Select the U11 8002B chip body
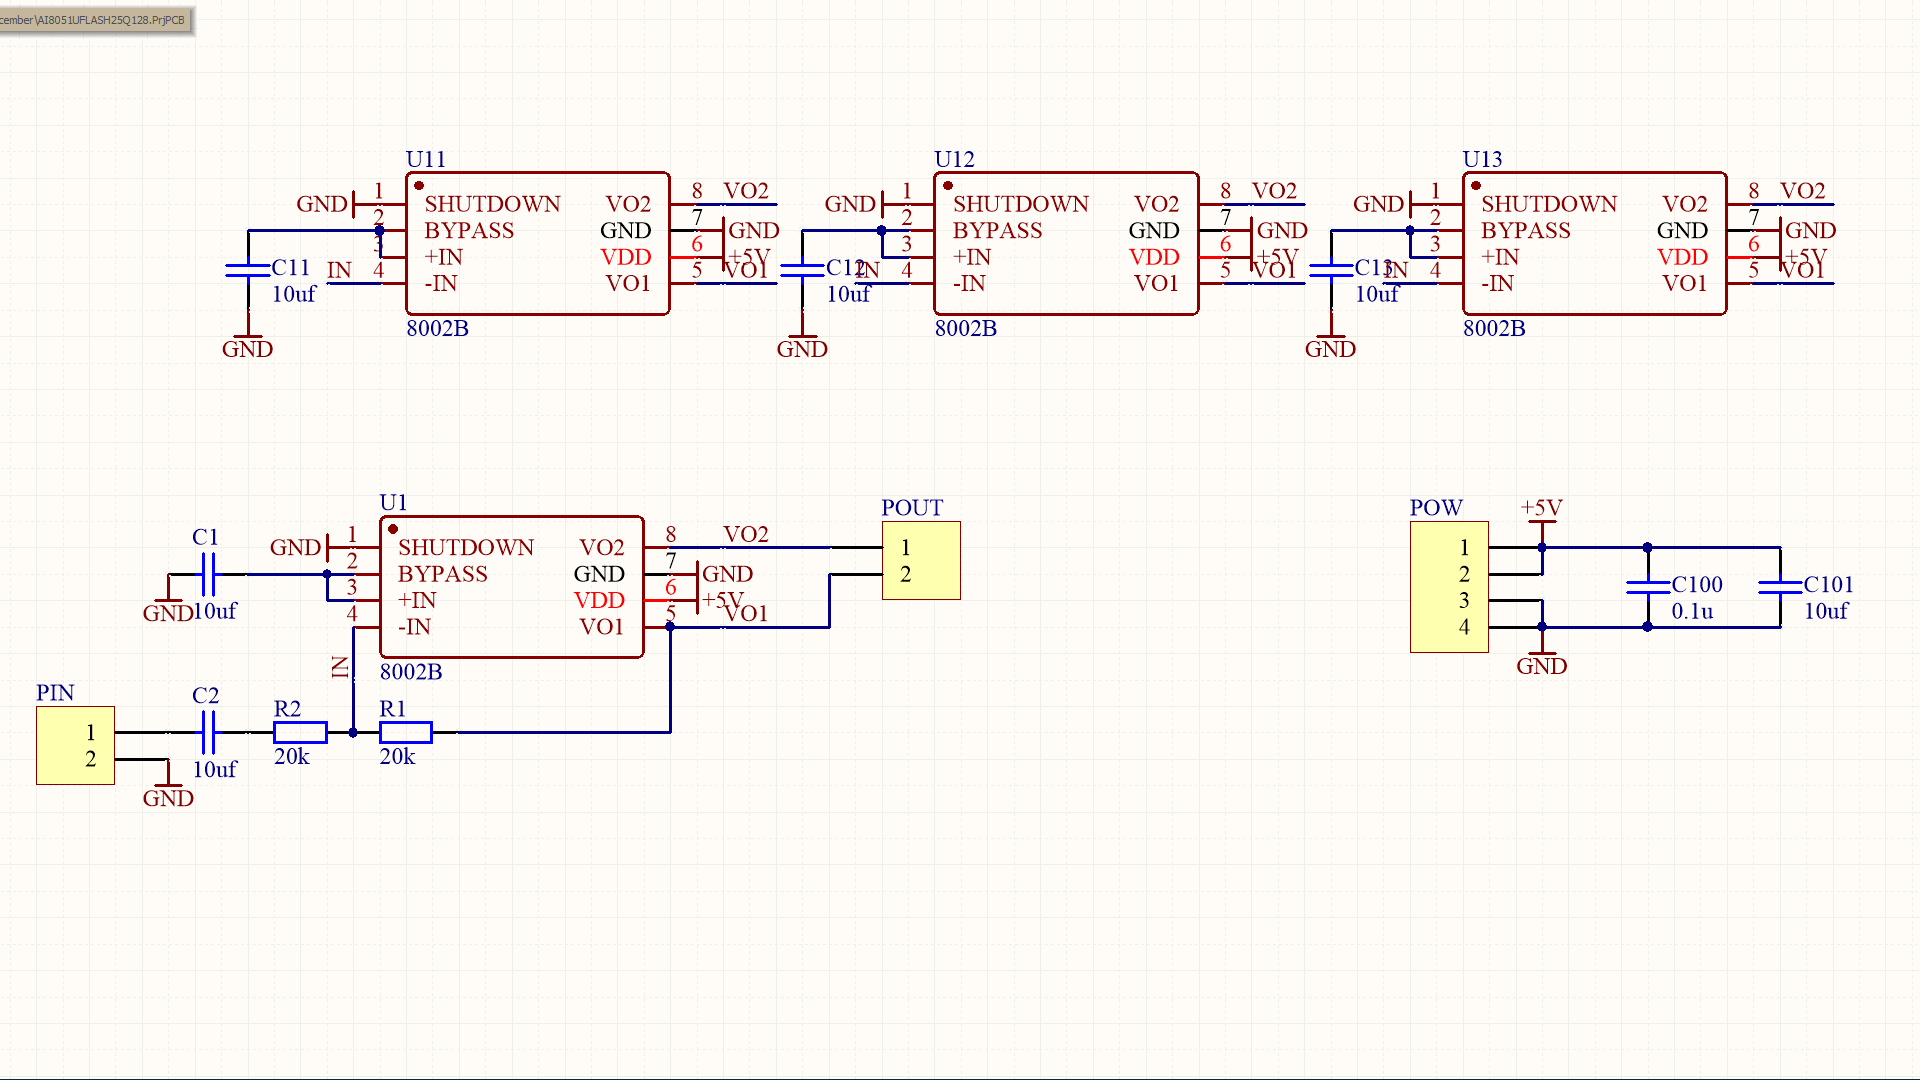Viewport: 1920px width, 1080px height. [x=537, y=243]
